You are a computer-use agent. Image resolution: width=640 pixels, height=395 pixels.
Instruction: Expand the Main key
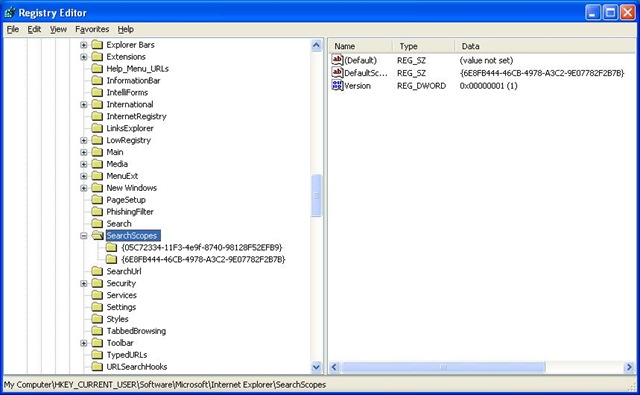[84, 152]
